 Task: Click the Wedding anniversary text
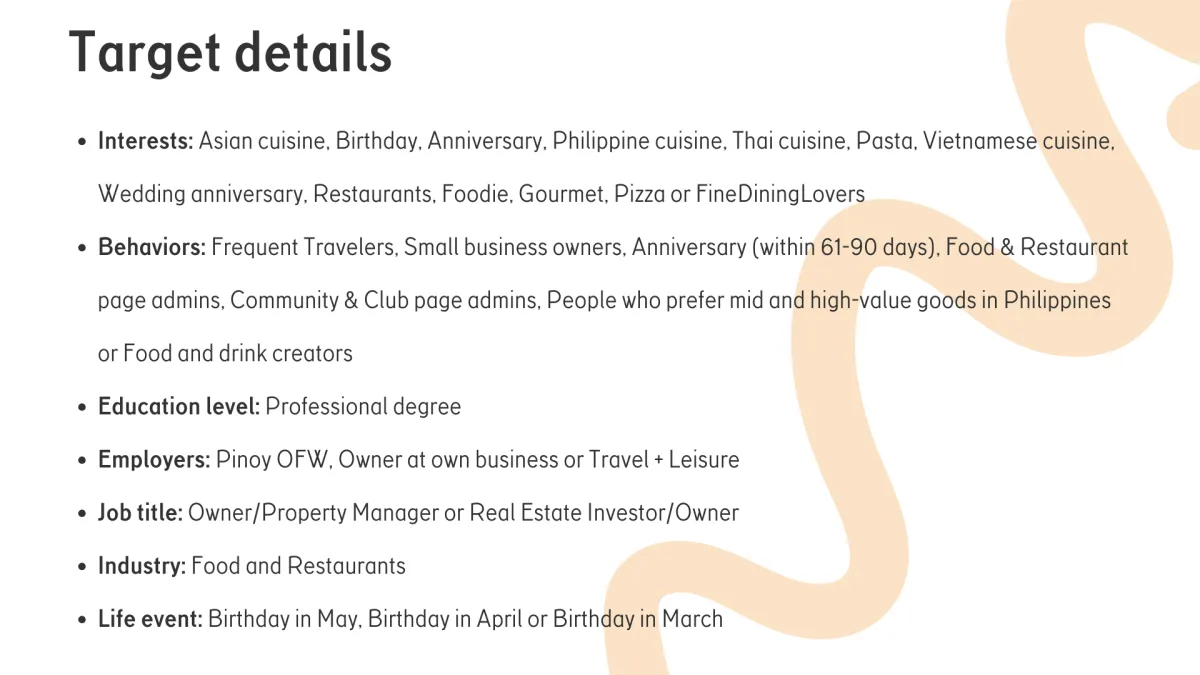201,194
